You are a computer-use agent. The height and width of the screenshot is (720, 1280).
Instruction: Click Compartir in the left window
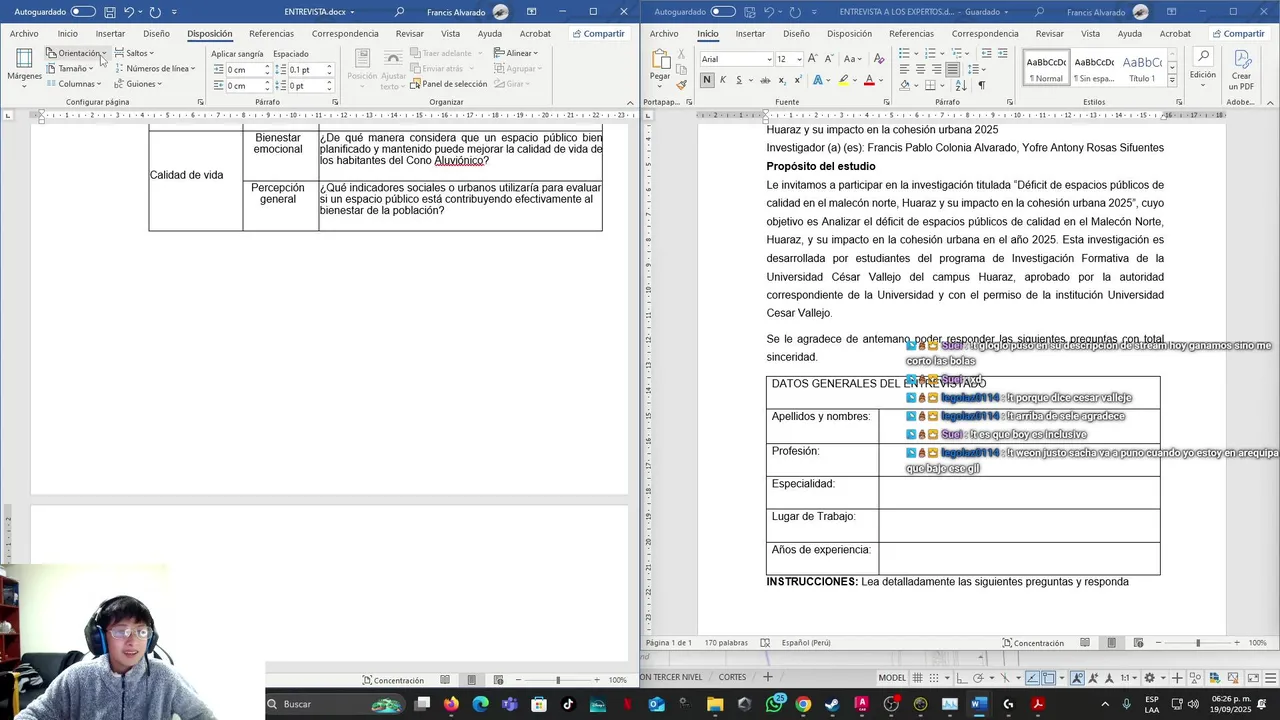pos(598,33)
